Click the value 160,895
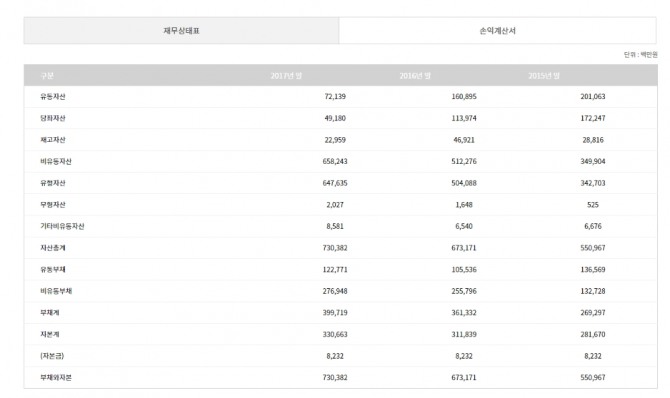Screen dimensions: 670x398 click(464, 97)
